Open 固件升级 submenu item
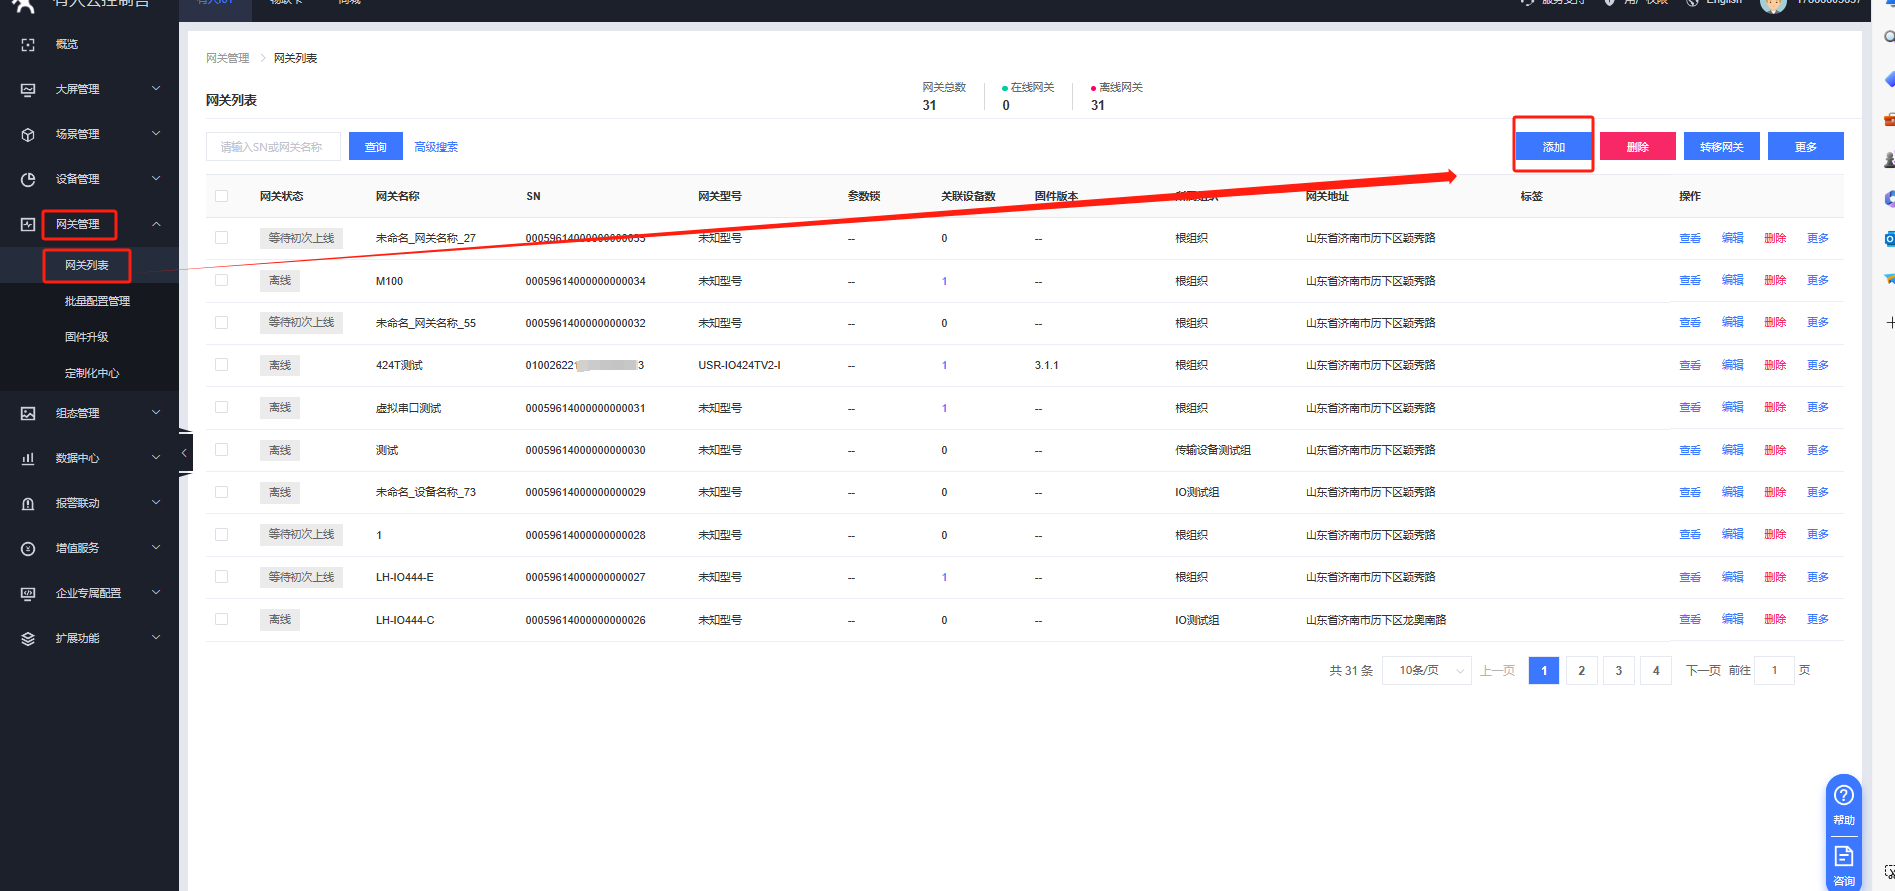1895x891 pixels. pos(87,337)
